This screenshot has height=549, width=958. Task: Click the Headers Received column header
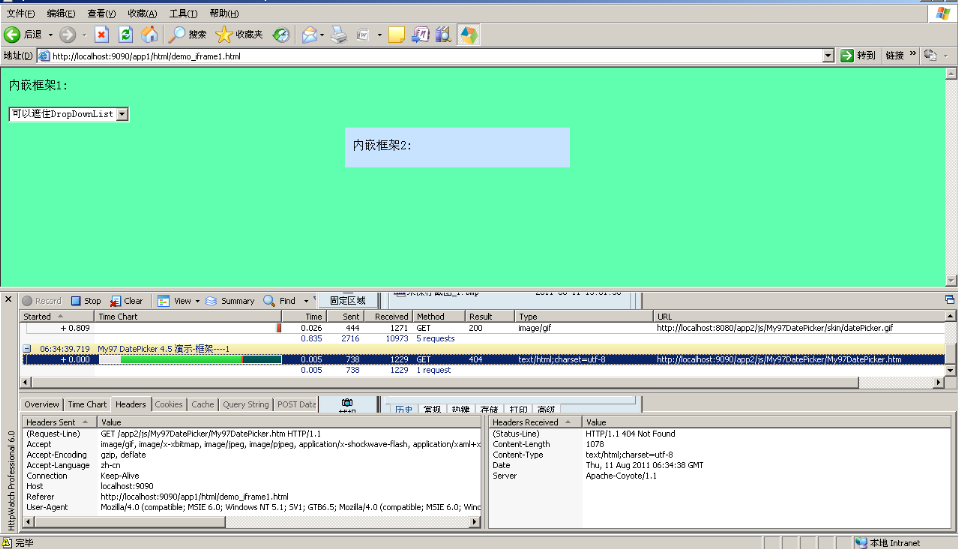[x=535, y=422]
